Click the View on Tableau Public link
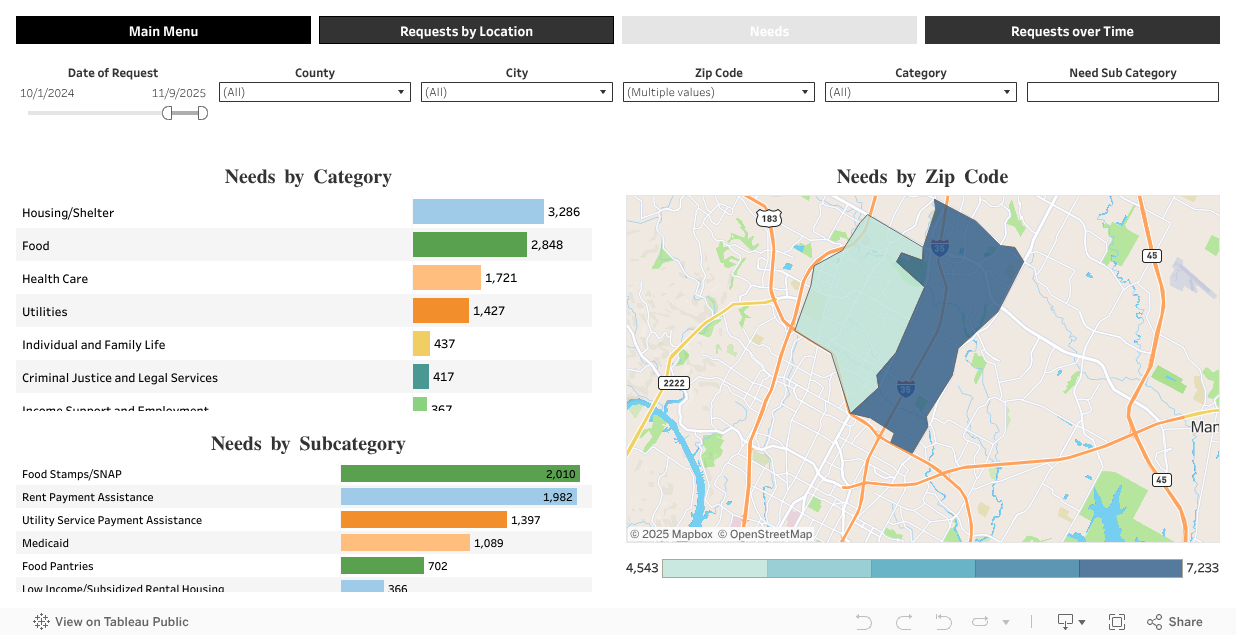Screen dimensions: 1236x635 (121, 622)
